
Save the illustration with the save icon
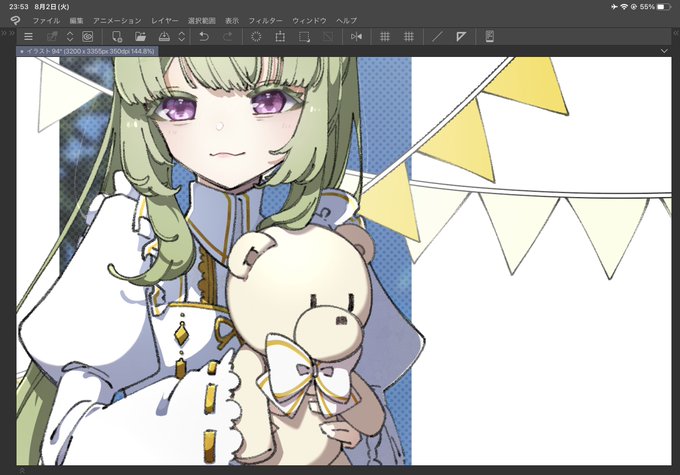coord(164,37)
